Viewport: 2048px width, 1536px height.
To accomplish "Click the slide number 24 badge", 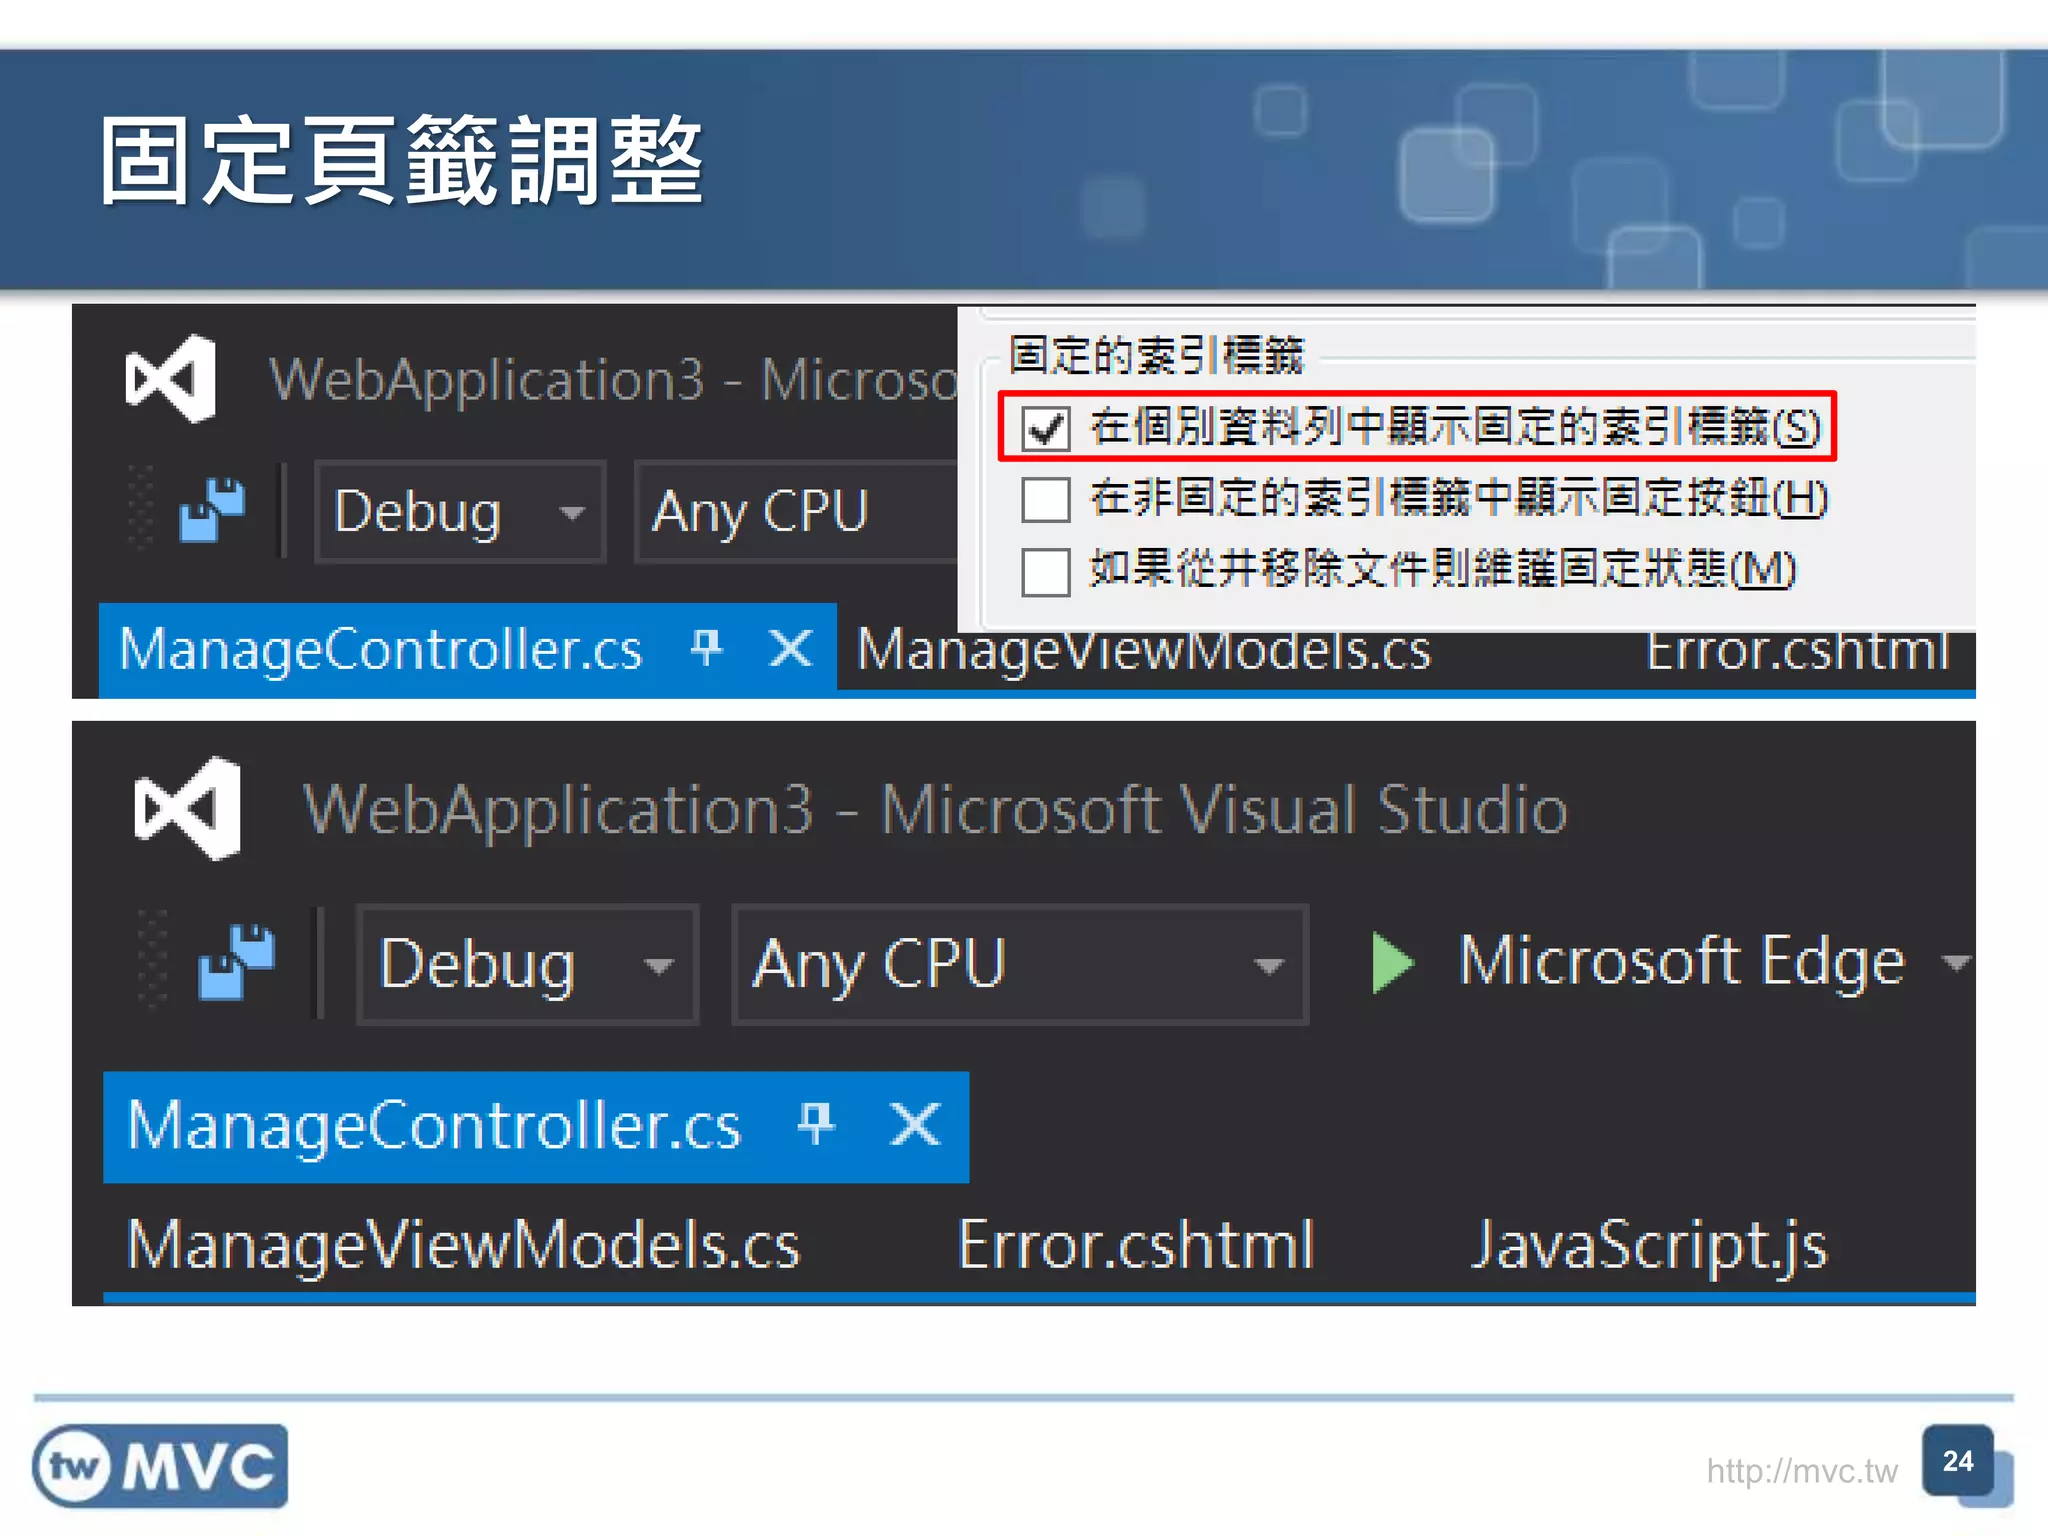I will click(1958, 1461).
